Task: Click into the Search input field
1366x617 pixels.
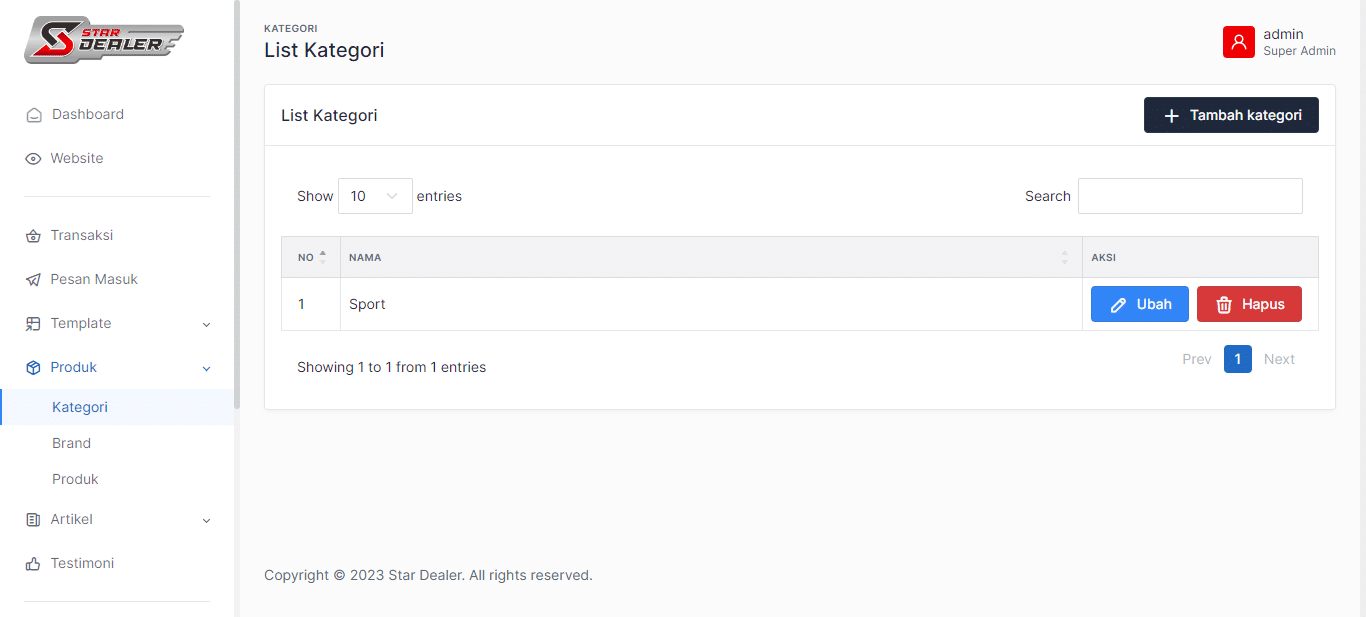Action: 1190,196
